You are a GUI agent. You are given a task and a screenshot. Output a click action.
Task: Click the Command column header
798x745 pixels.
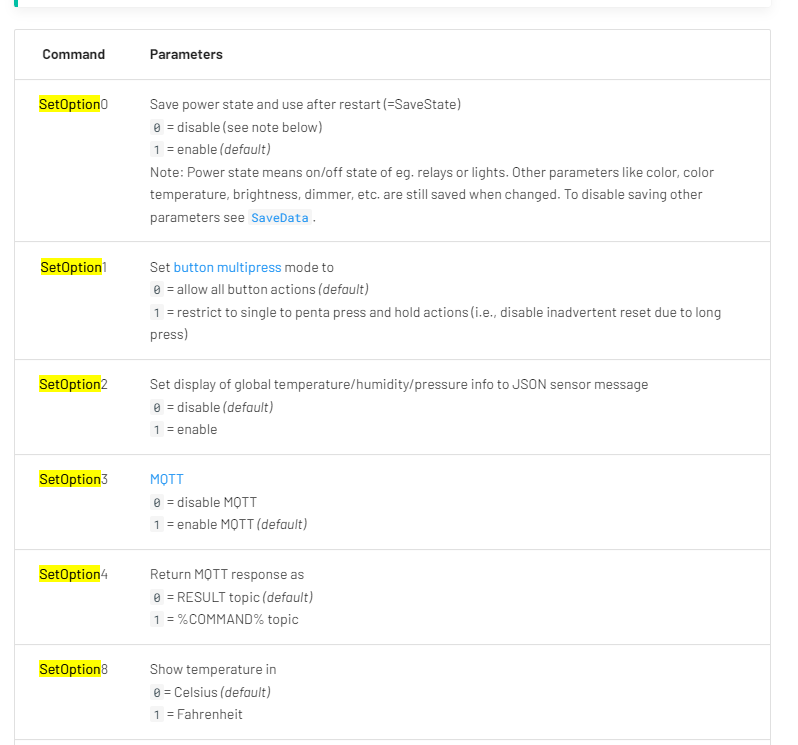click(73, 54)
